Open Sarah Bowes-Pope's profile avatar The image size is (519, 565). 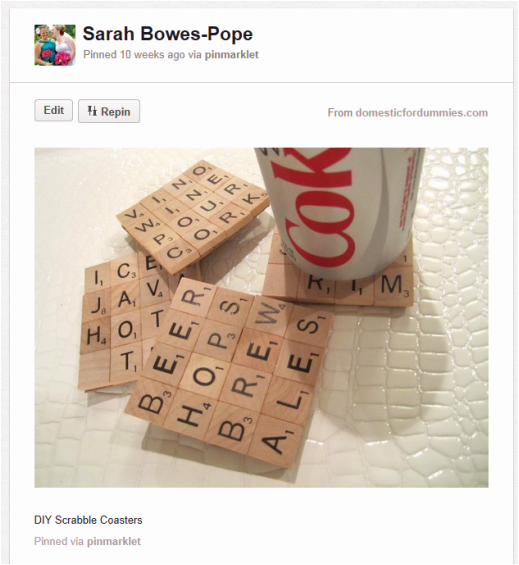tap(55, 45)
